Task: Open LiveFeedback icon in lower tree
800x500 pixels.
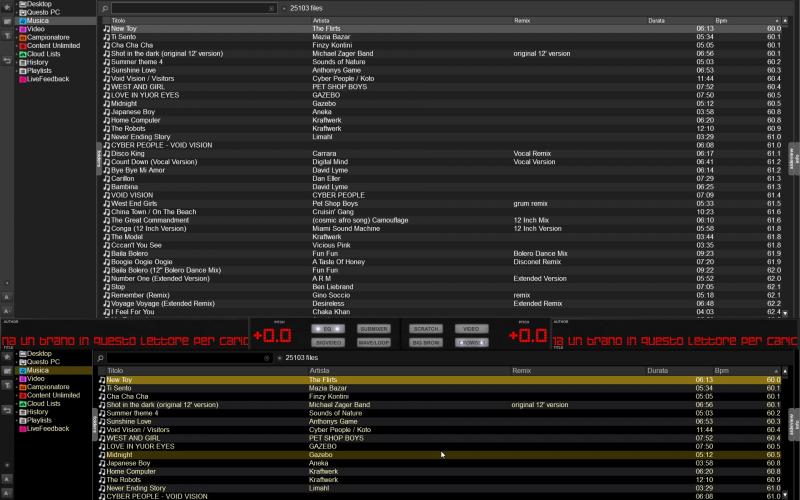Action: point(22,429)
